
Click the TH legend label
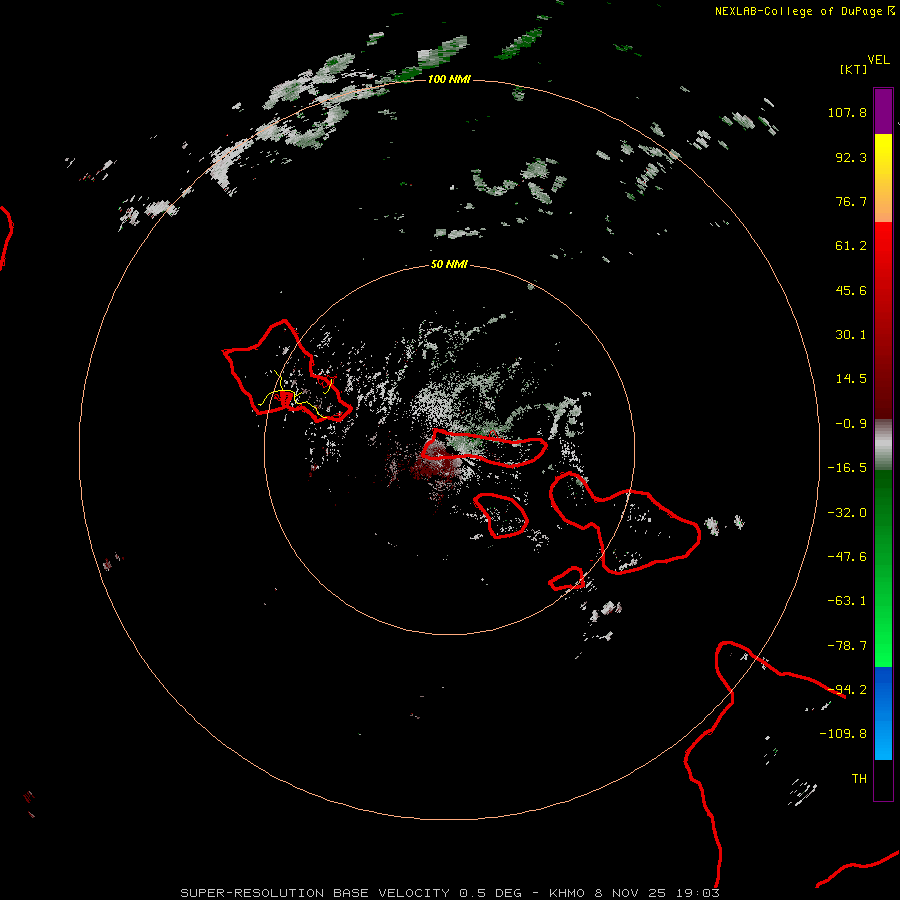(859, 779)
